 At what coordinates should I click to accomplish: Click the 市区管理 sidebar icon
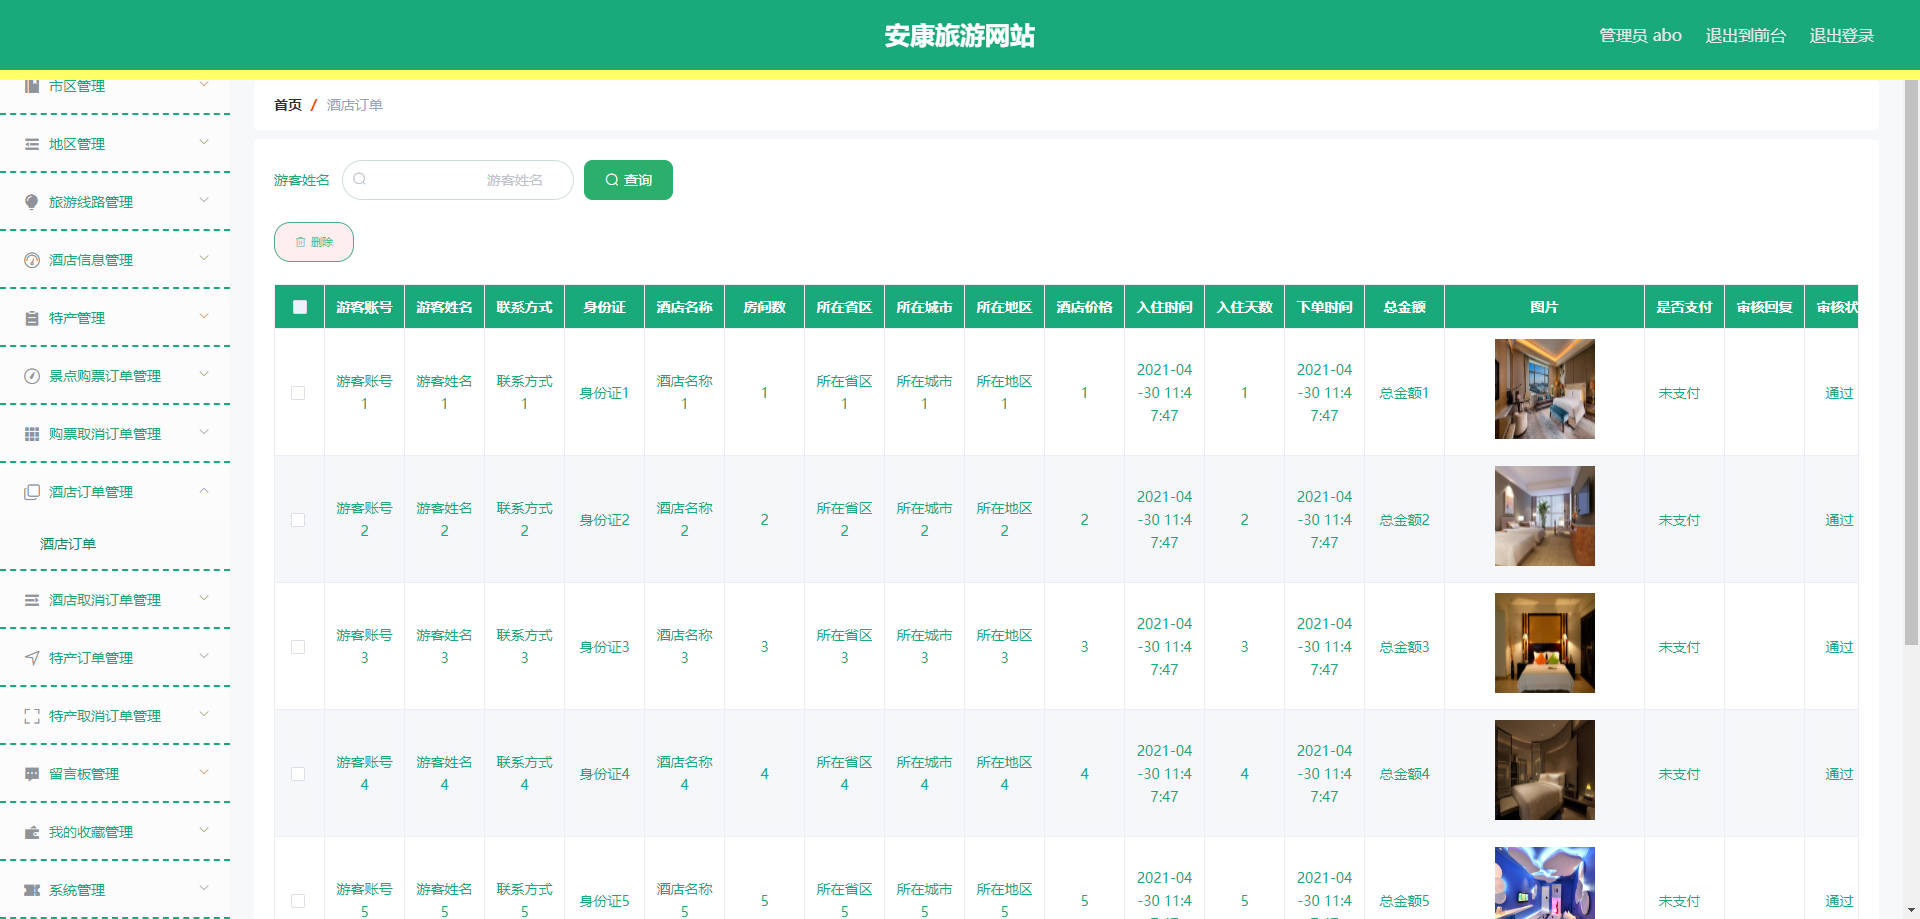tap(32, 86)
